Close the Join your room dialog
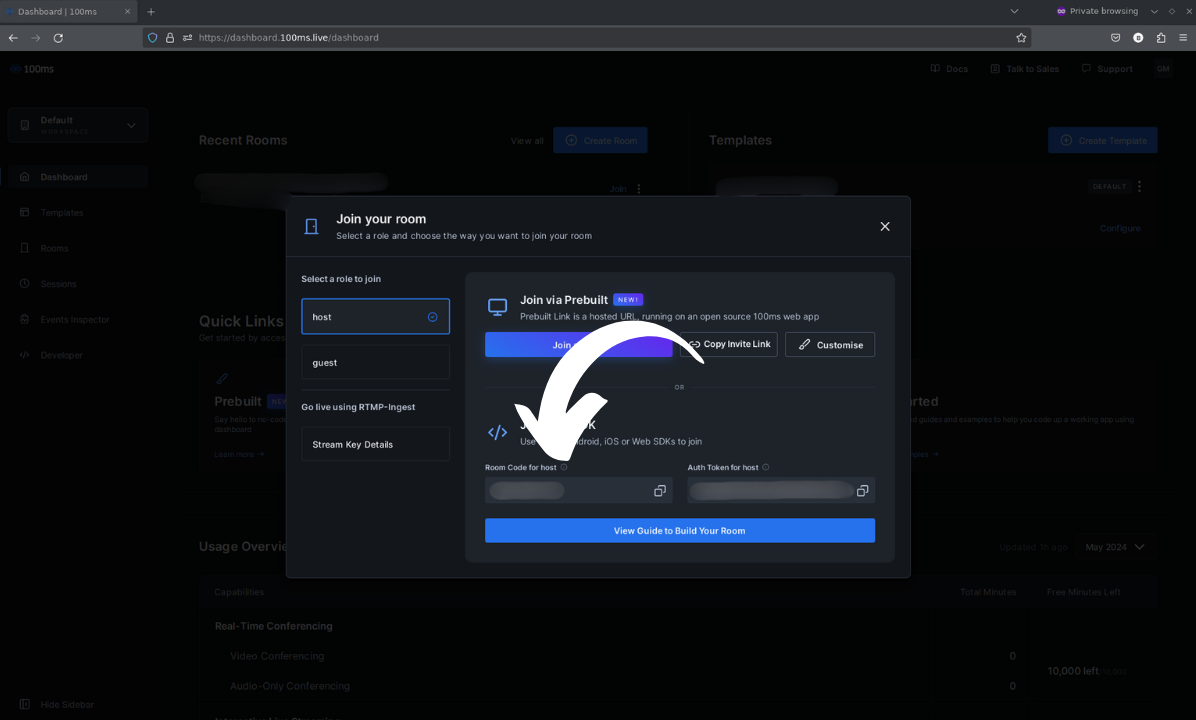Image resolution: width=1196 pixels, height=720 pixels. point(885,227)
